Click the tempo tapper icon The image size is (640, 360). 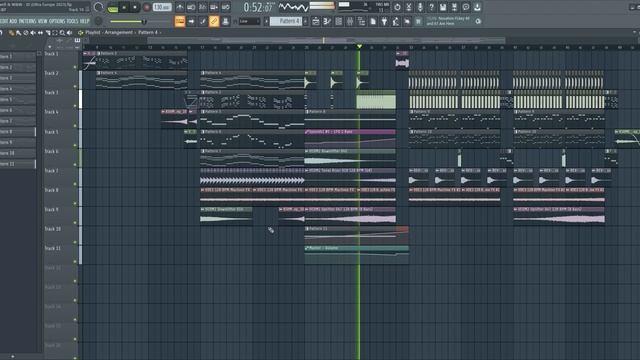[396, 21]
